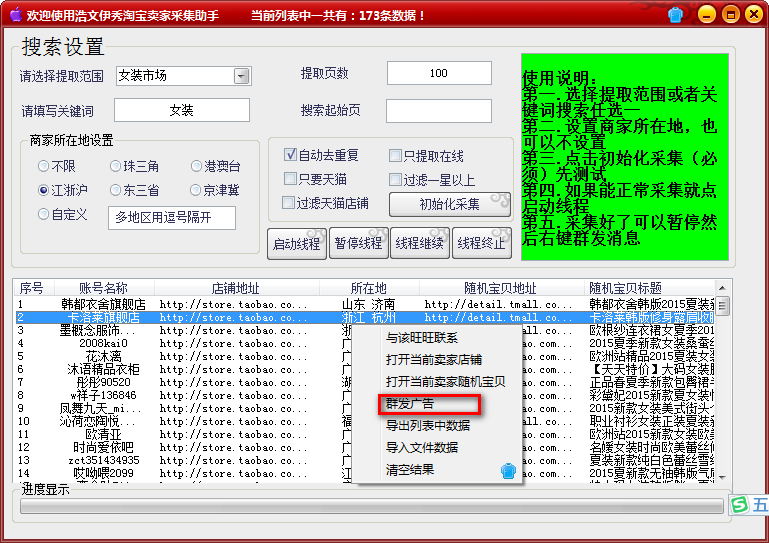This screenshot has height=543, width=769.
Task: Select row w祥子136846
Action: 365,395
